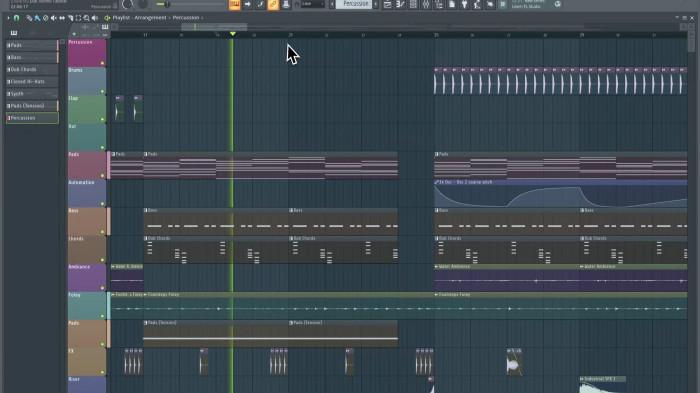The image size is (700, 393).
Task: Click the Foley track header
Action: [x=87, y=306]
